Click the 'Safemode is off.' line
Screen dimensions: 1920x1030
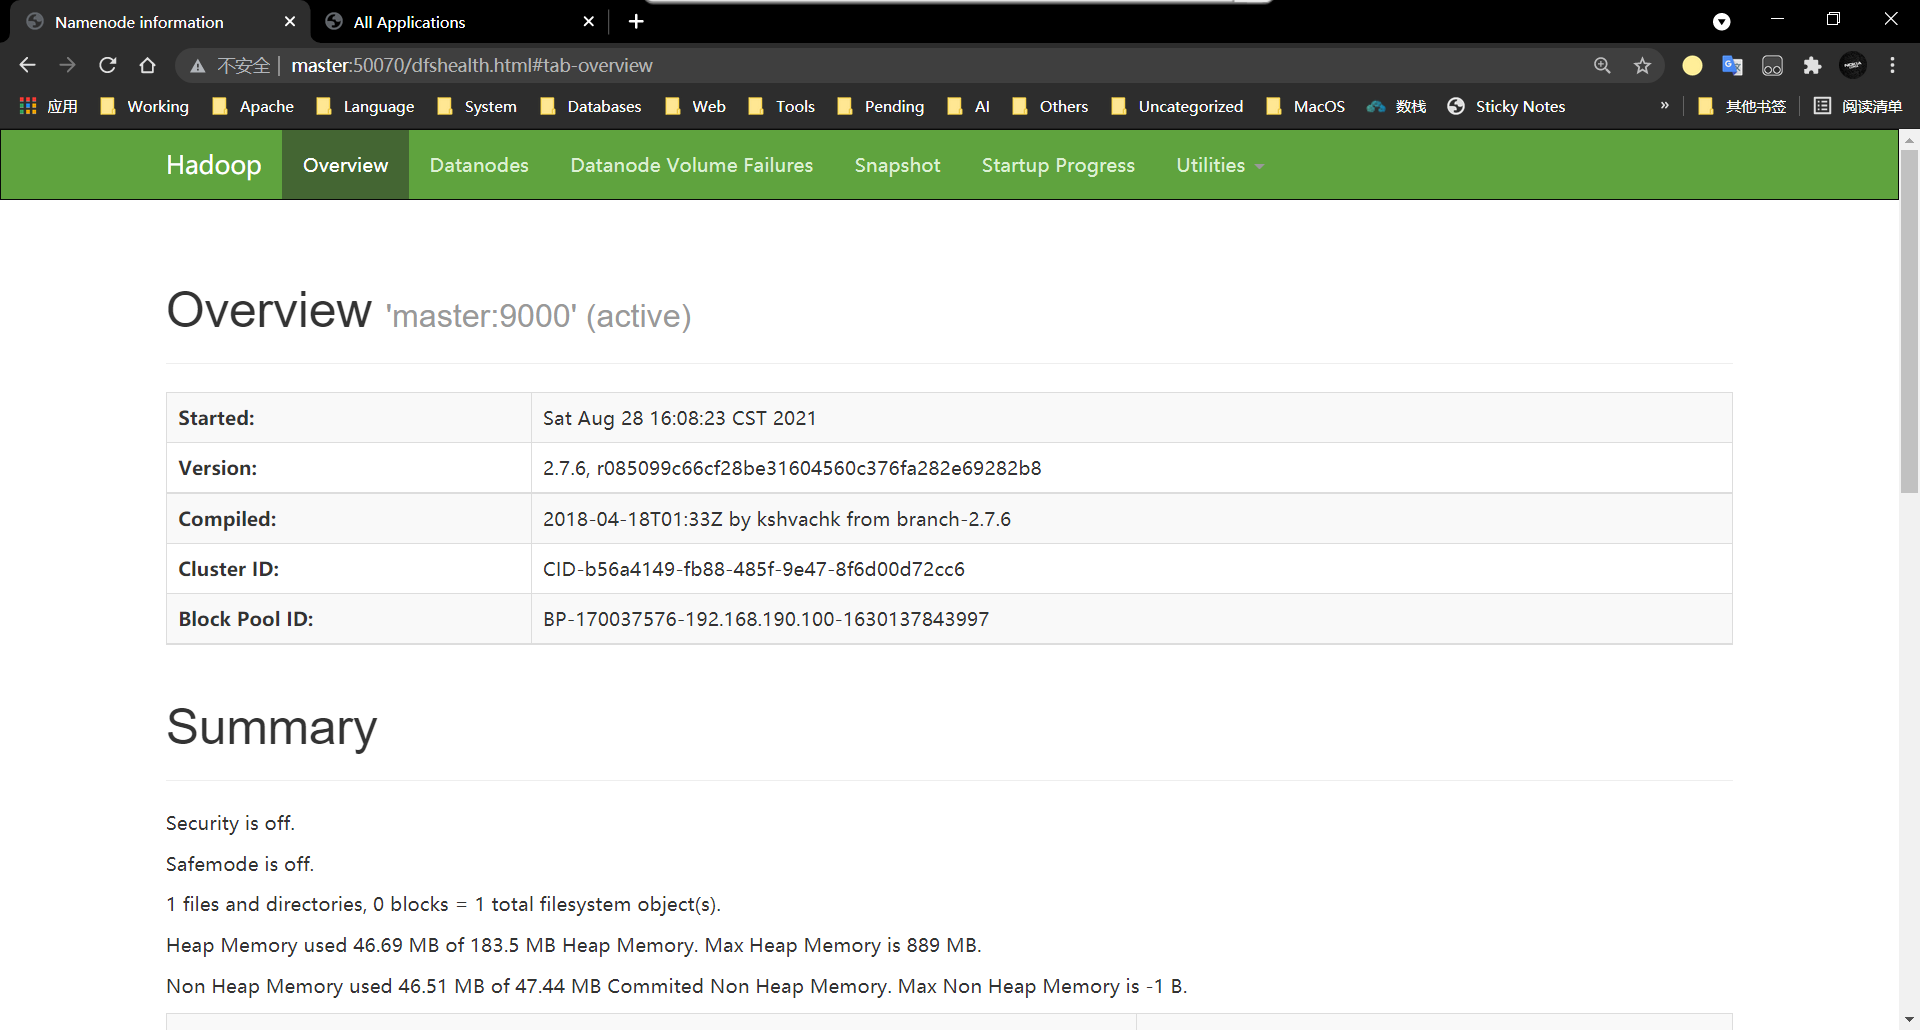pyautogui.click(x=240, y=864)
